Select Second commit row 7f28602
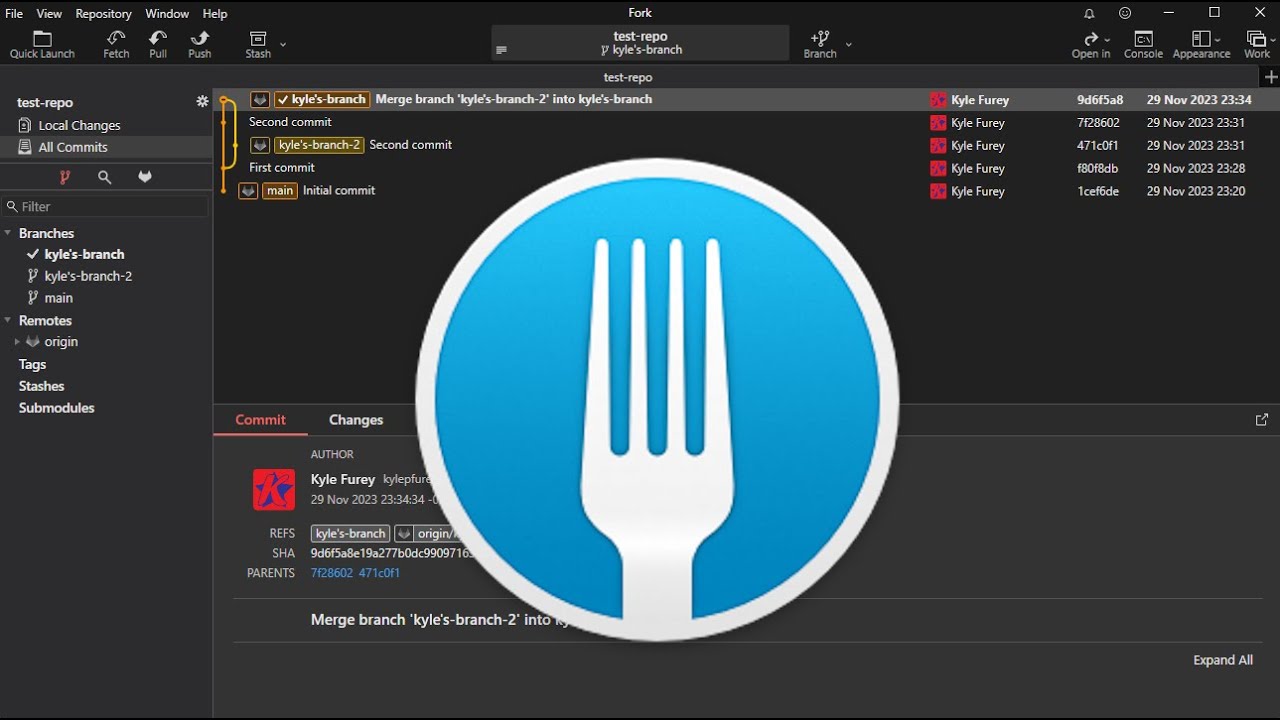 (x=746, y=122)
